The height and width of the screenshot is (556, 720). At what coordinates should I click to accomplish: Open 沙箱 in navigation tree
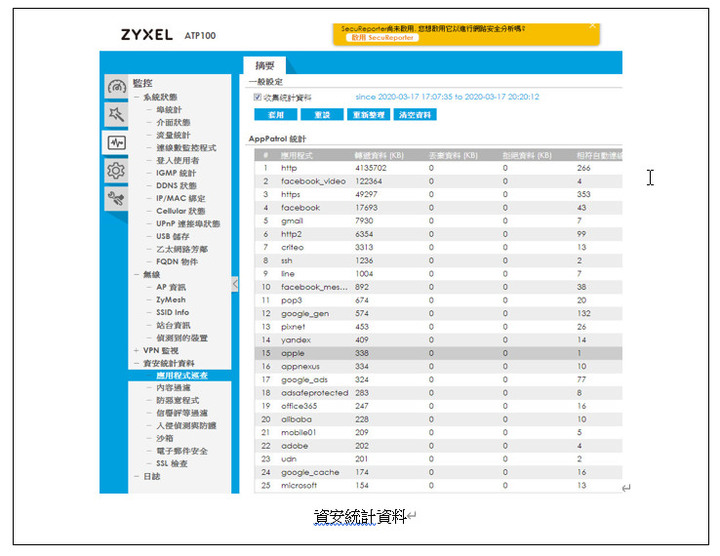click(164, 438)
